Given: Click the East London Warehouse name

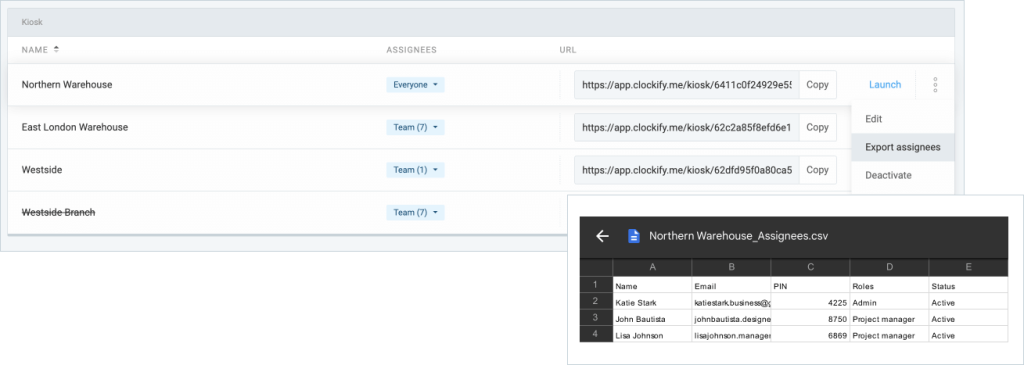Looking at the screenshot, I should click(74, 127).
